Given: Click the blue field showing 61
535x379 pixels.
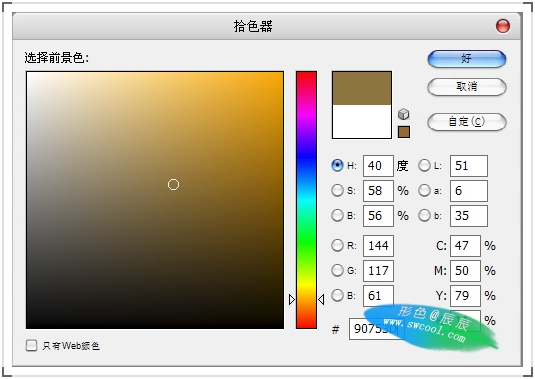Looking at the screenshot, I should (378, 295).
